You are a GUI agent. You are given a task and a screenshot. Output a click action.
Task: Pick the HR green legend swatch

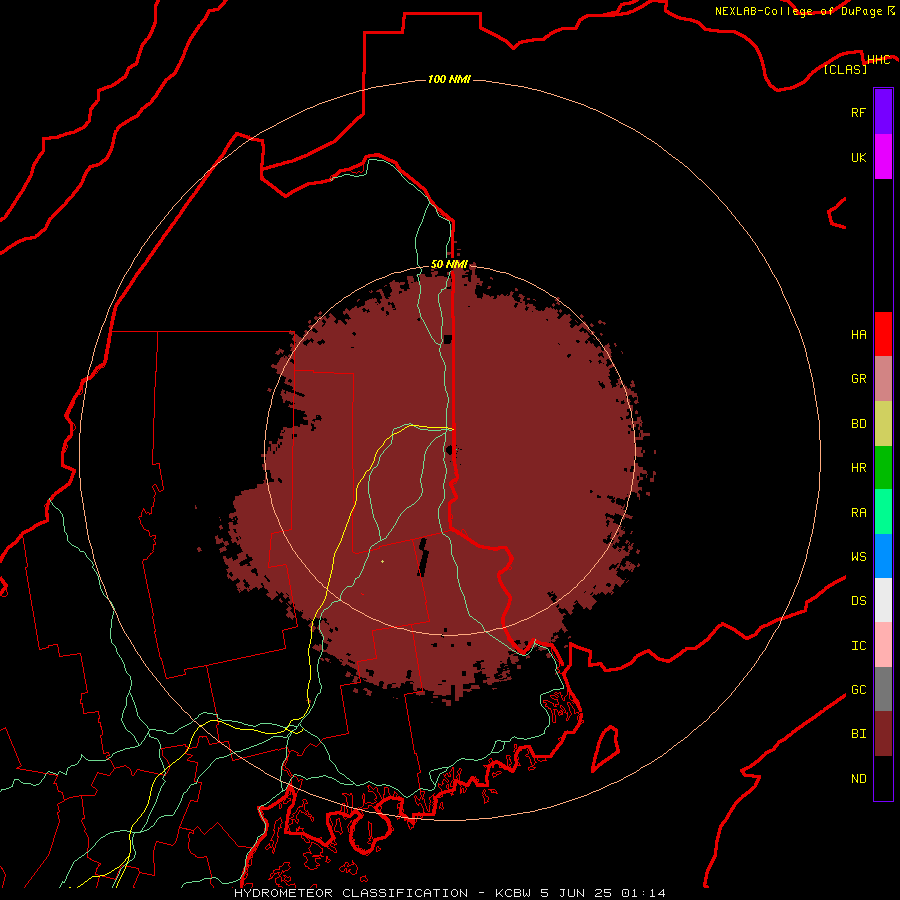tap(883, 468)
